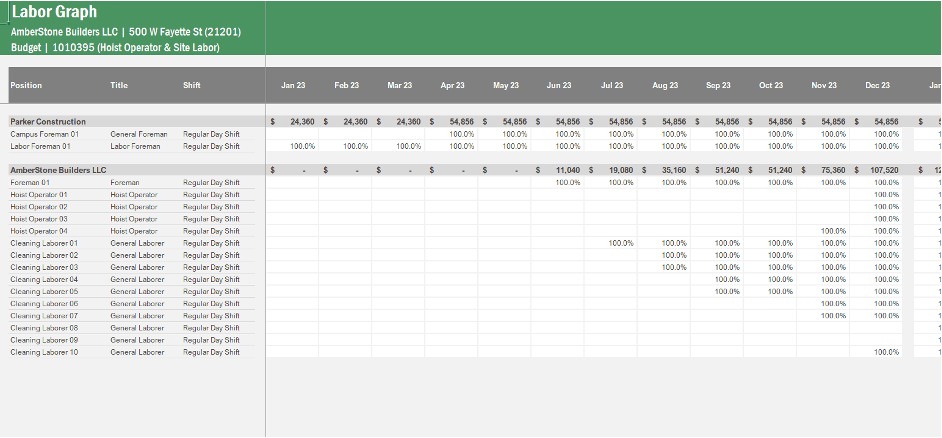
Task: Select the Cleaning Laborer 10 position cell
Action: pyautogui.click(x=44, y=352)
